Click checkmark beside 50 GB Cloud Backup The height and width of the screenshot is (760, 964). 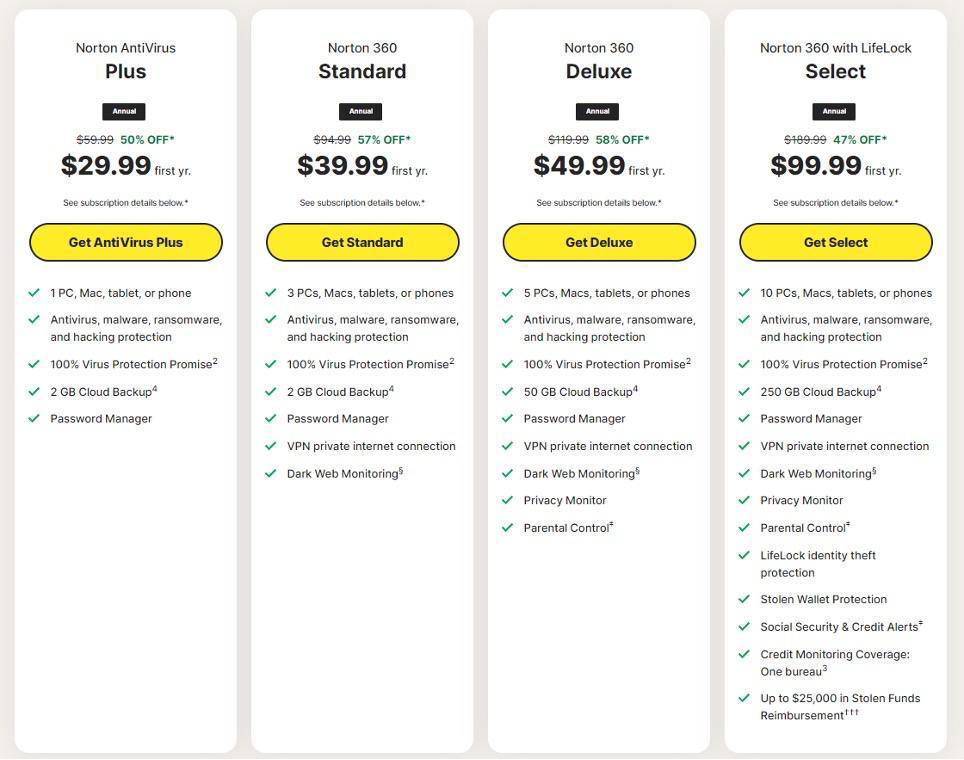(x=507, y=392)
